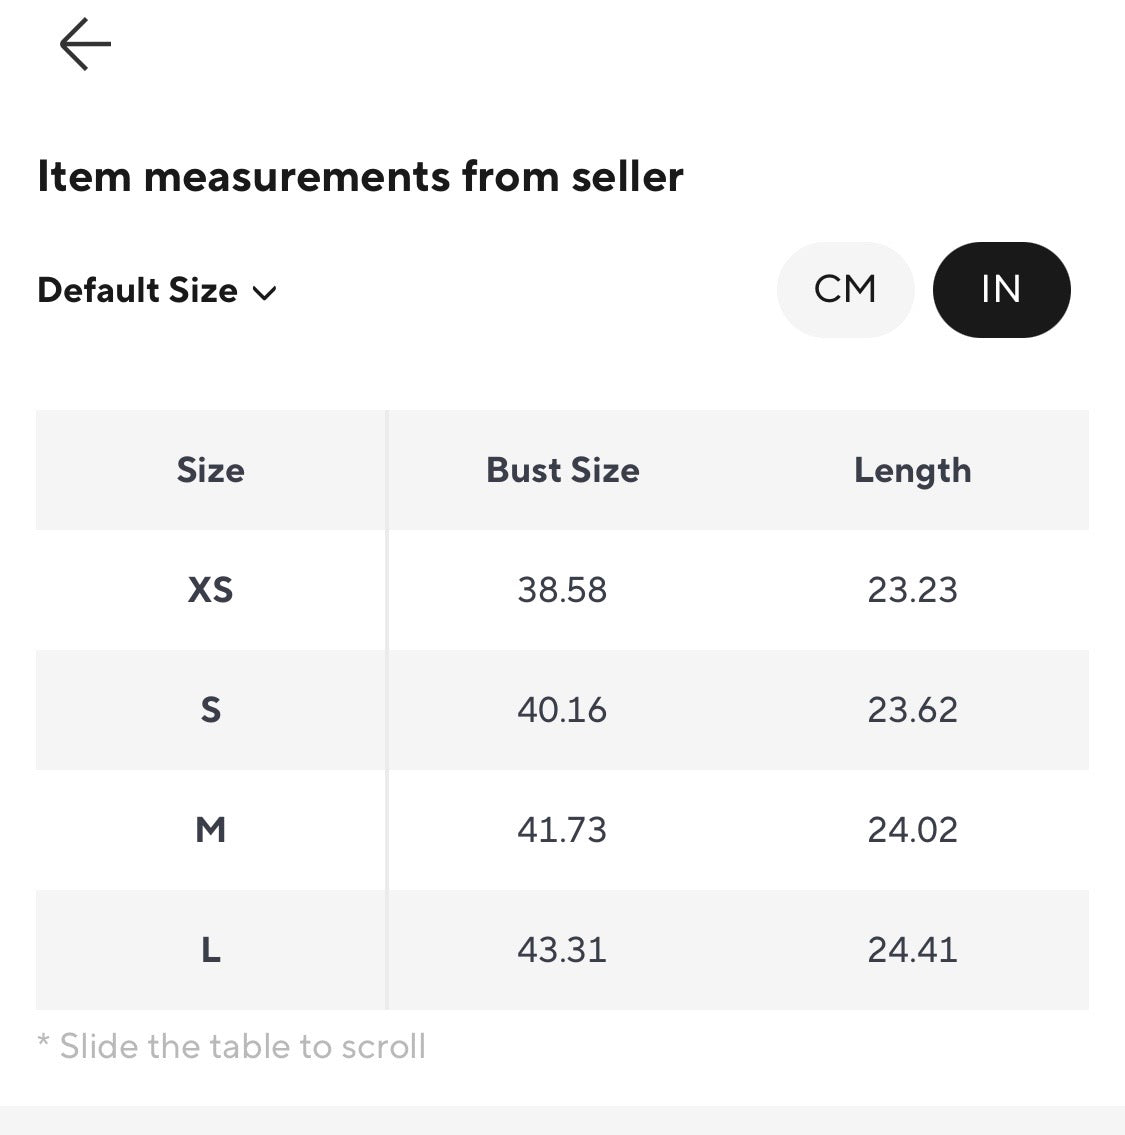This screenshot has width=1125, height=1135.
Task: Click L length value 24.41
Action: (912, 950)
